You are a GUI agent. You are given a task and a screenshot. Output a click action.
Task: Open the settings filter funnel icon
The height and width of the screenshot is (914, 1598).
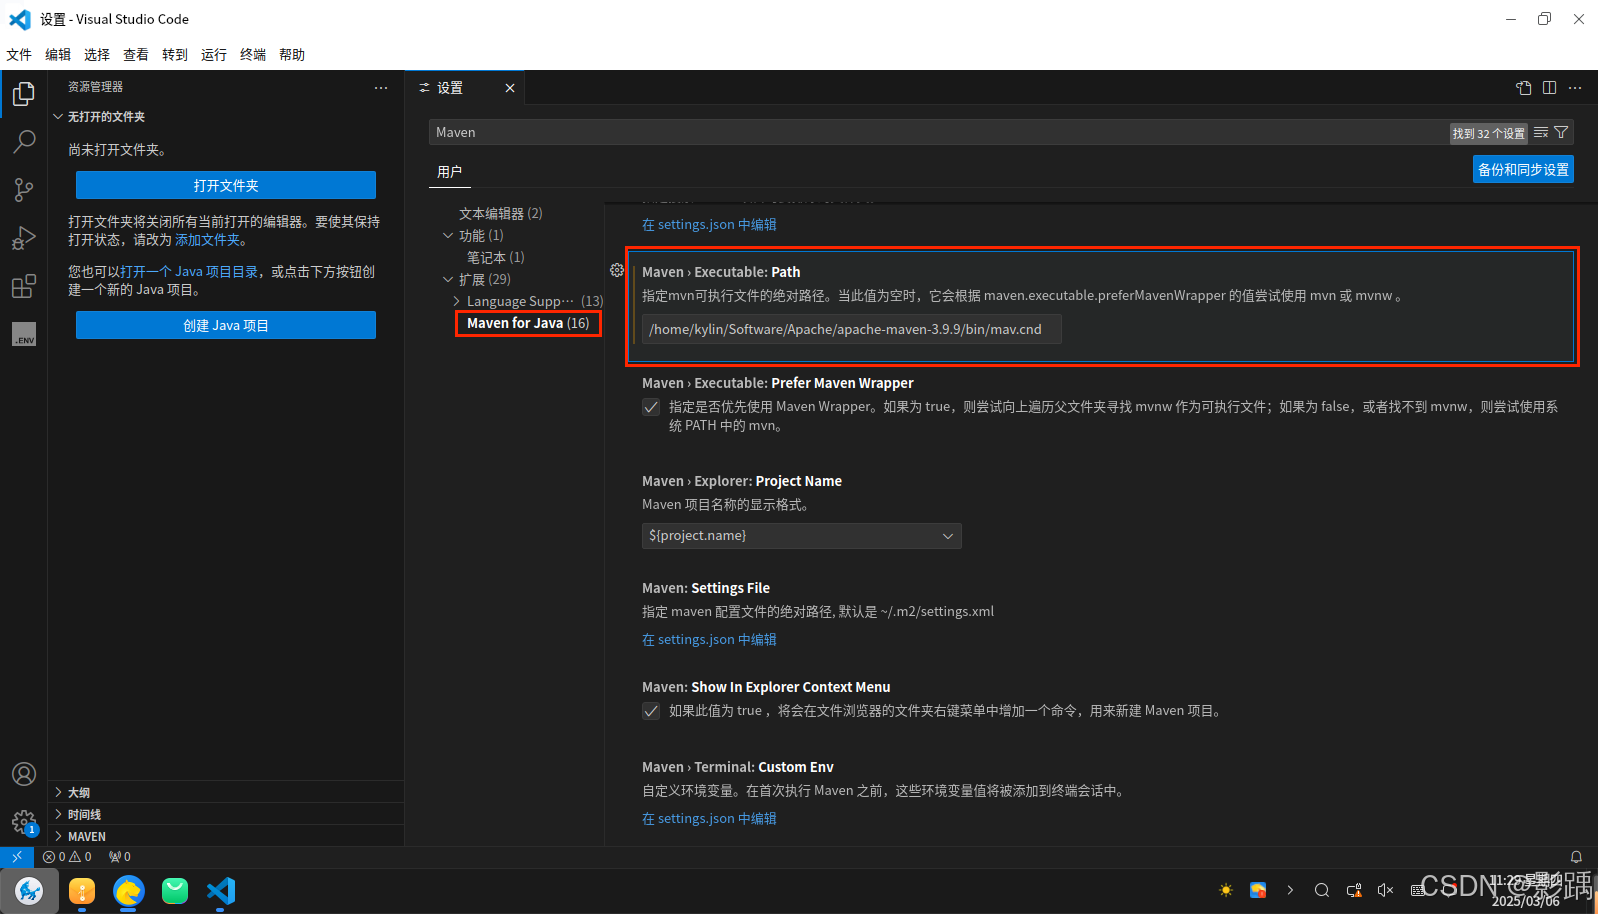coord(1561,132)
